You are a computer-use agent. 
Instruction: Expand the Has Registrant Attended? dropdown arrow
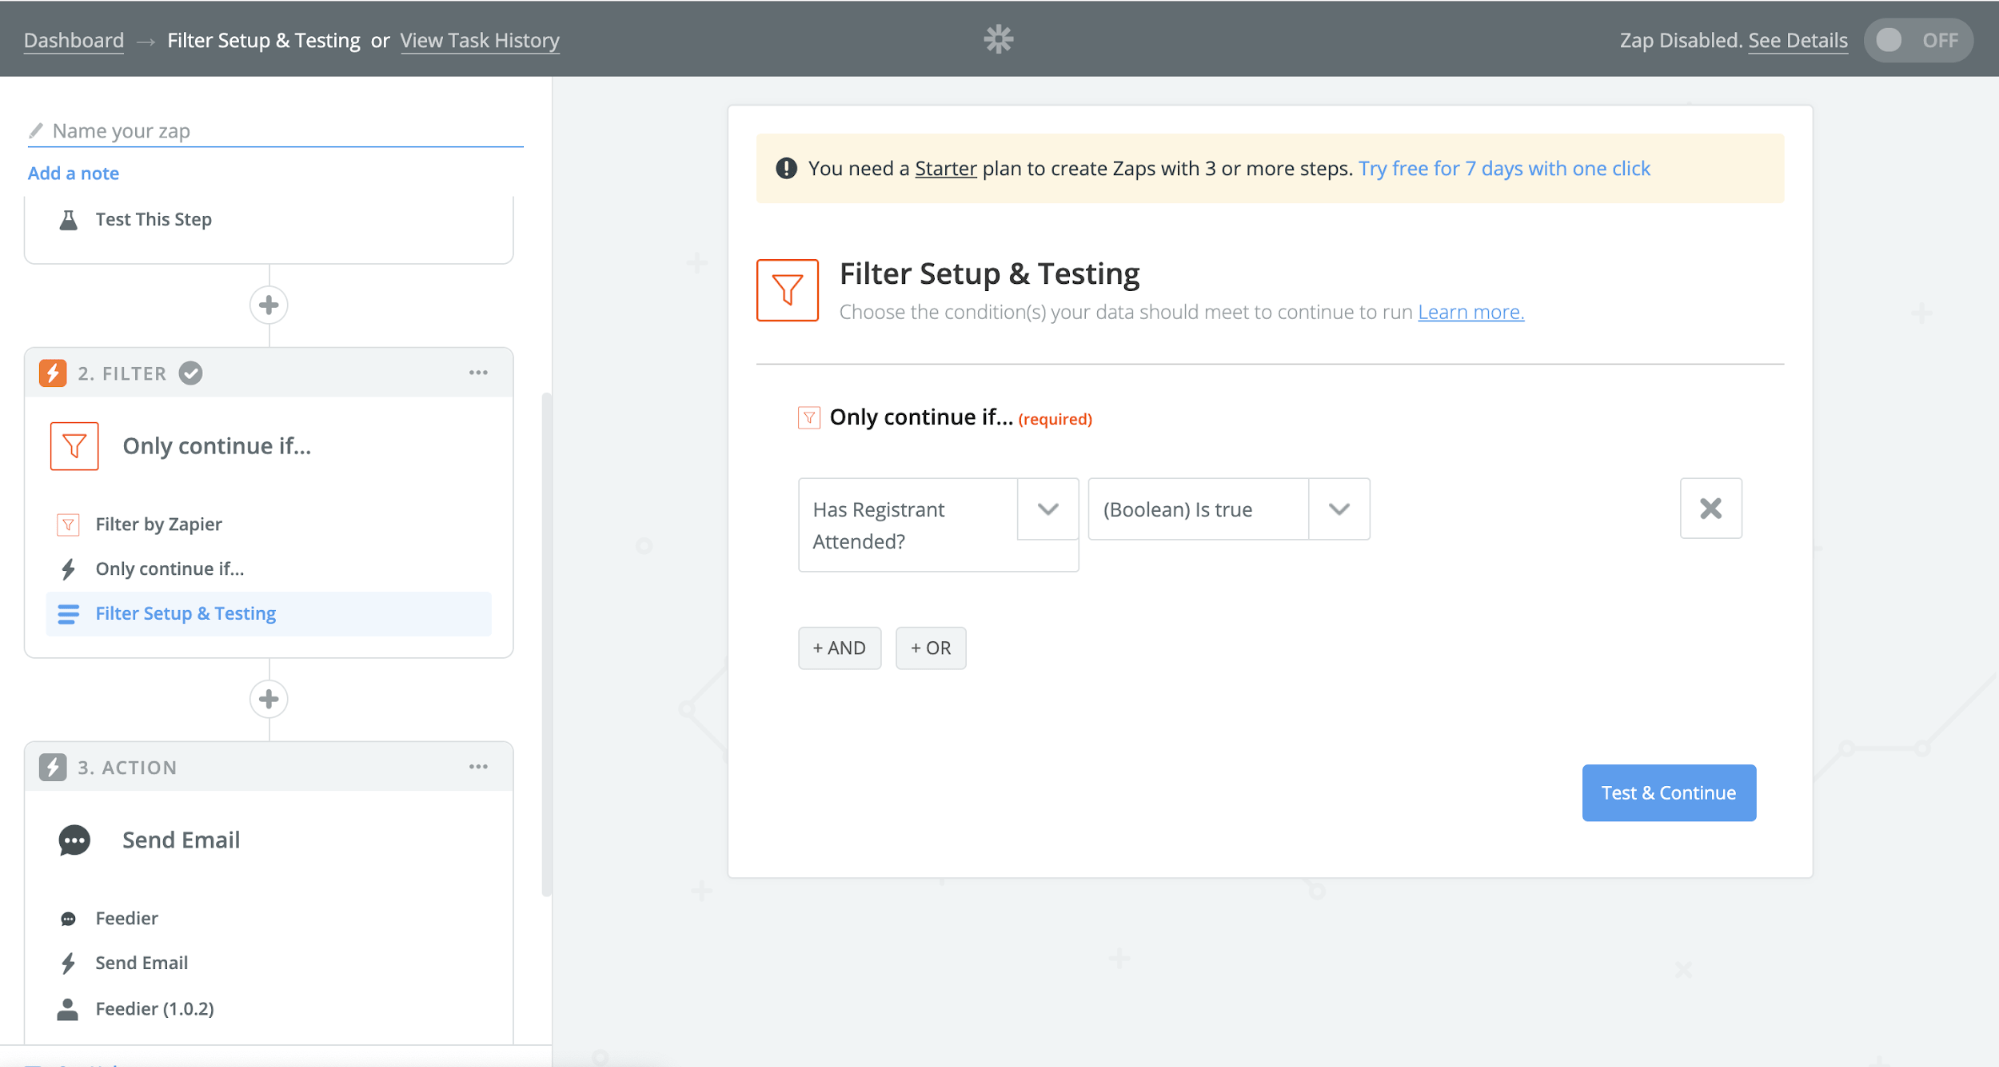[x=1048, y=510]
